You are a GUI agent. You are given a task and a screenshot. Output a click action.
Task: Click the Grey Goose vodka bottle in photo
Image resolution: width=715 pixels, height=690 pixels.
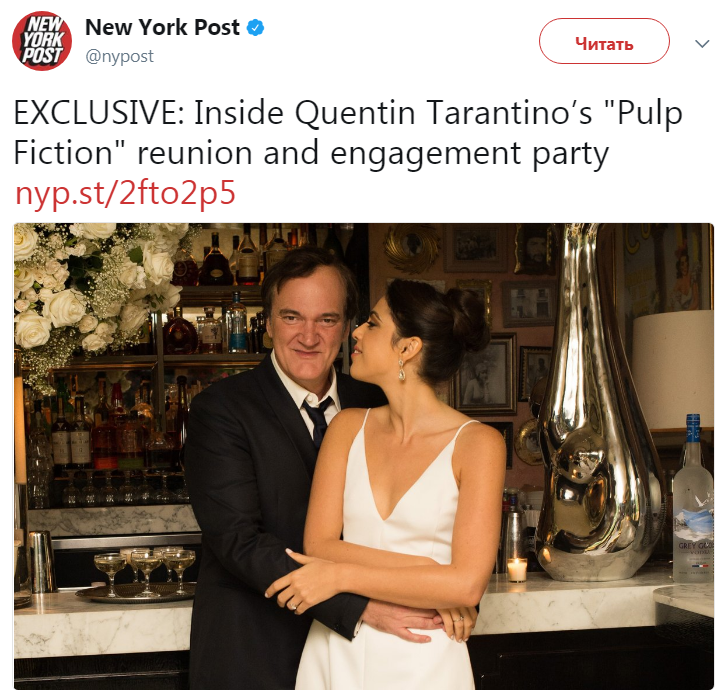click(x=693, y=499)
